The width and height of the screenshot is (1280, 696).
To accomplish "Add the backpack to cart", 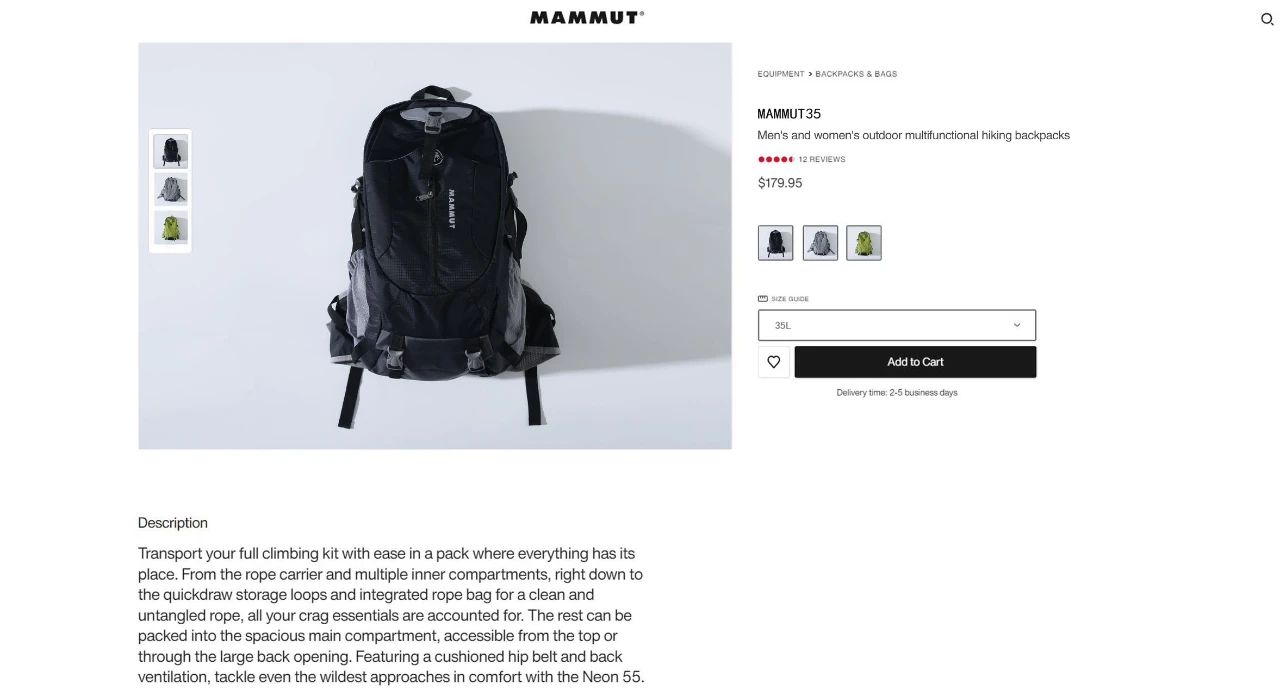I will pyautogui.click(x=915, y=362).
